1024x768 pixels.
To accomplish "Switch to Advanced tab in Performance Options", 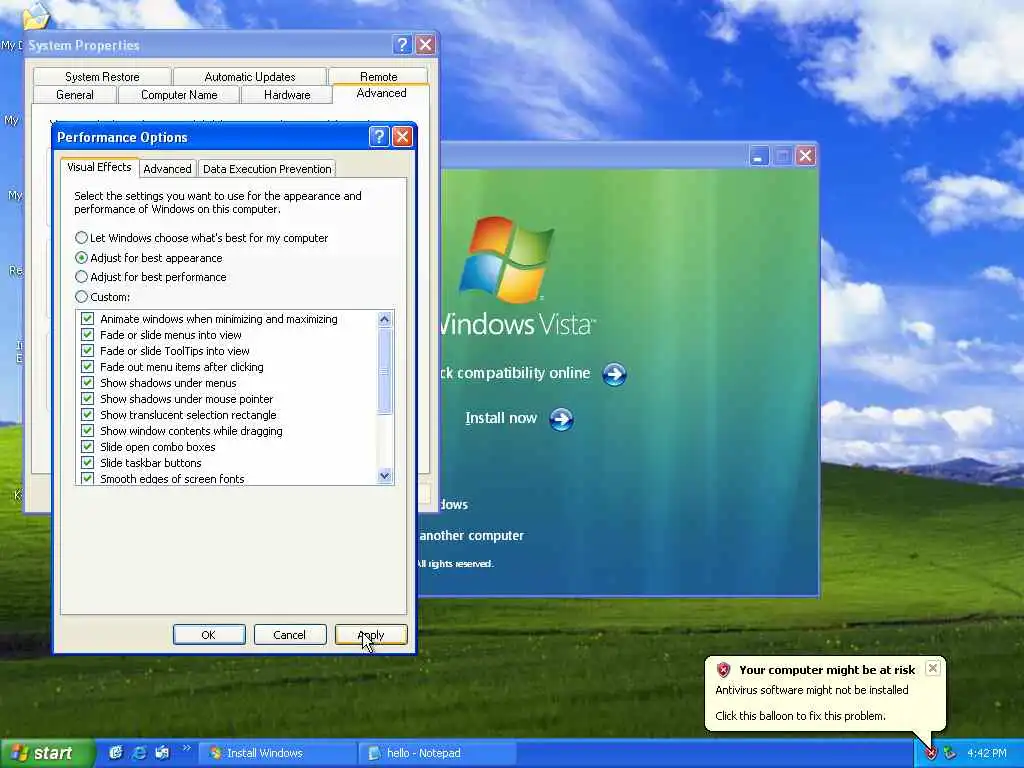I will tap(167, 169).
